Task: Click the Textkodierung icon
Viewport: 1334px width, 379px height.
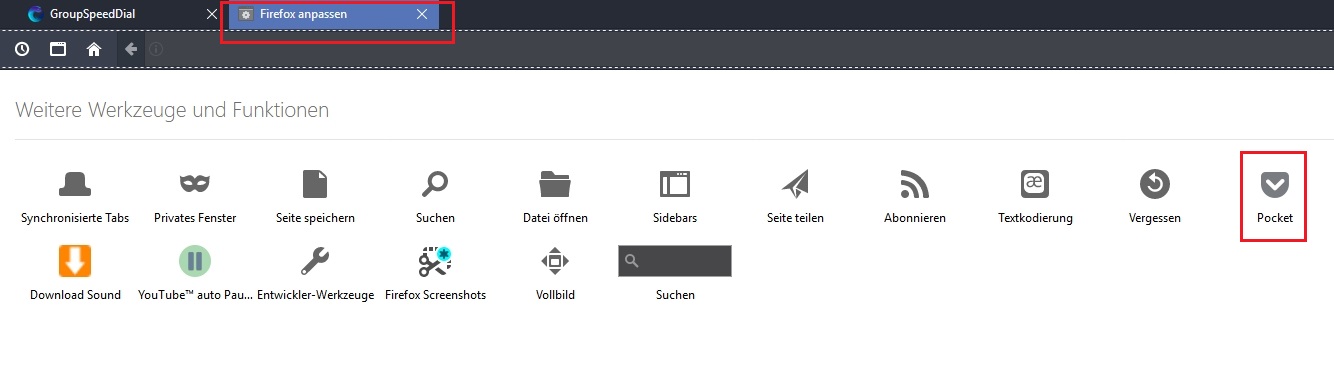Action: (x=1035, y=184)
